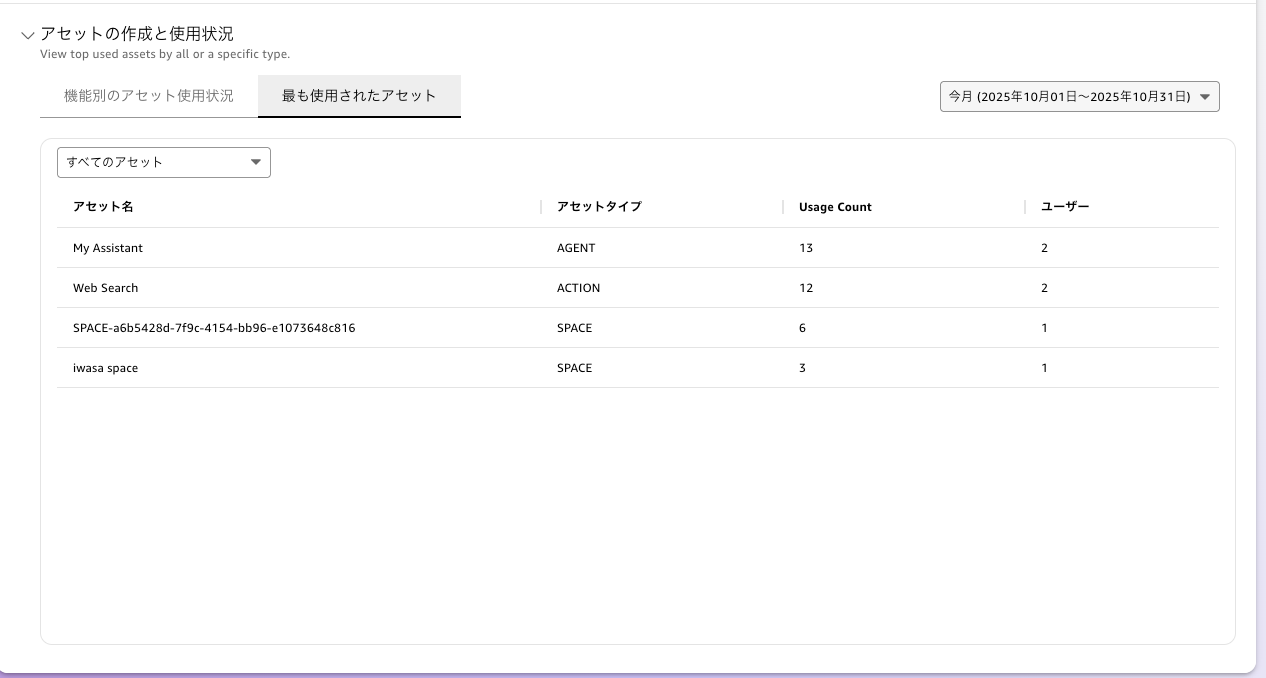Click usage count 13 for My Assistant
The image size is (1266, 678).
[x=806, y=248]
